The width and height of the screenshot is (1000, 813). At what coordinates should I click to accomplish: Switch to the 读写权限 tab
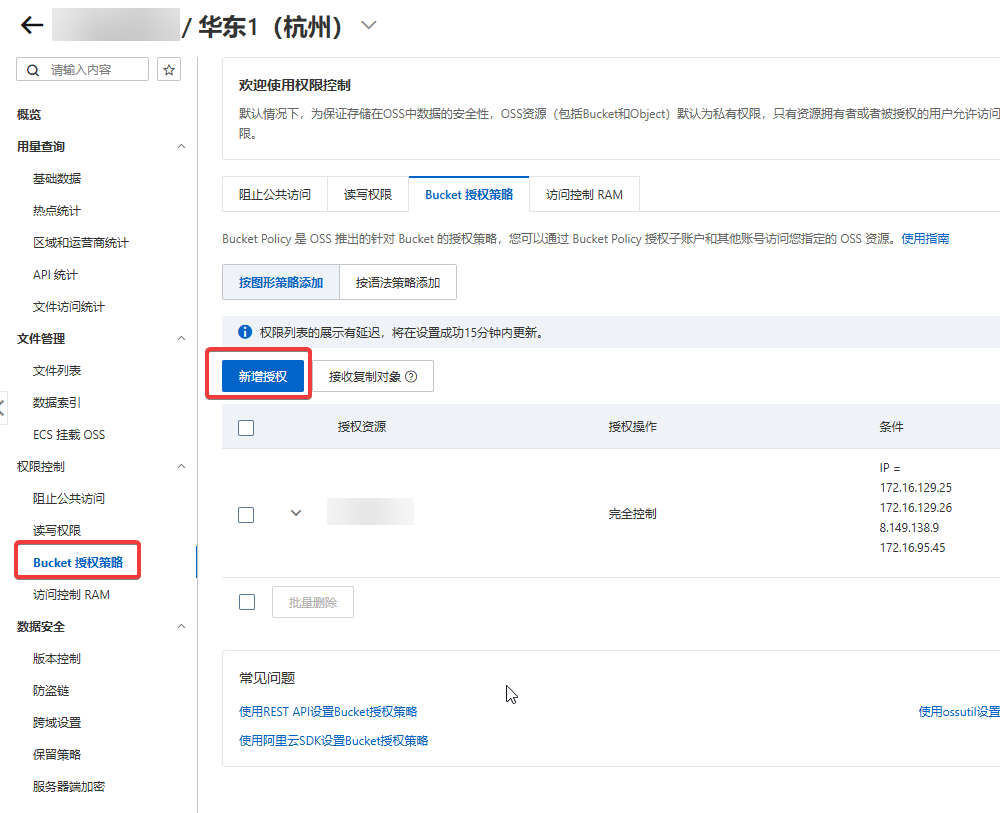point(367,193)
